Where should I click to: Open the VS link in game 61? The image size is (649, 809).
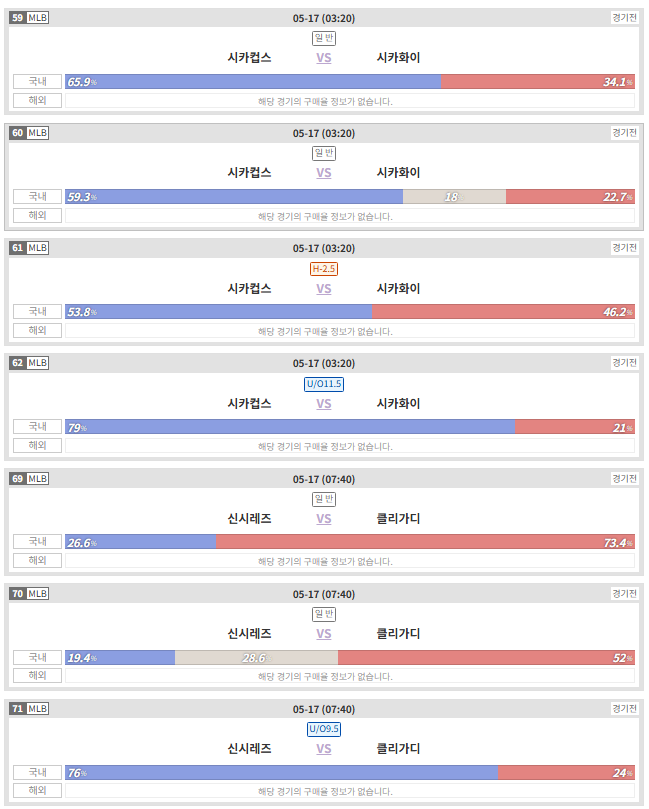pyautogui.click(x=323, y=289)
